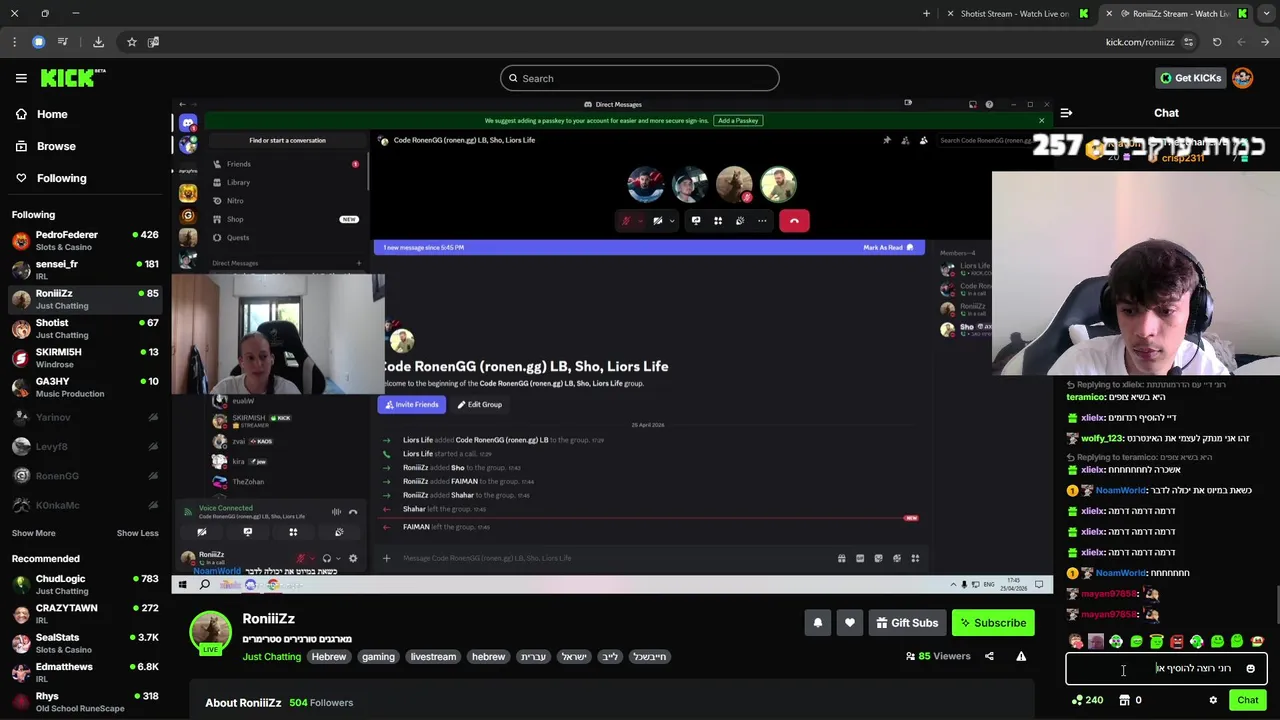Open sensei_fr's channel from Following list
The height and width of the screenshot is (720, 1280).
[85, 270]
